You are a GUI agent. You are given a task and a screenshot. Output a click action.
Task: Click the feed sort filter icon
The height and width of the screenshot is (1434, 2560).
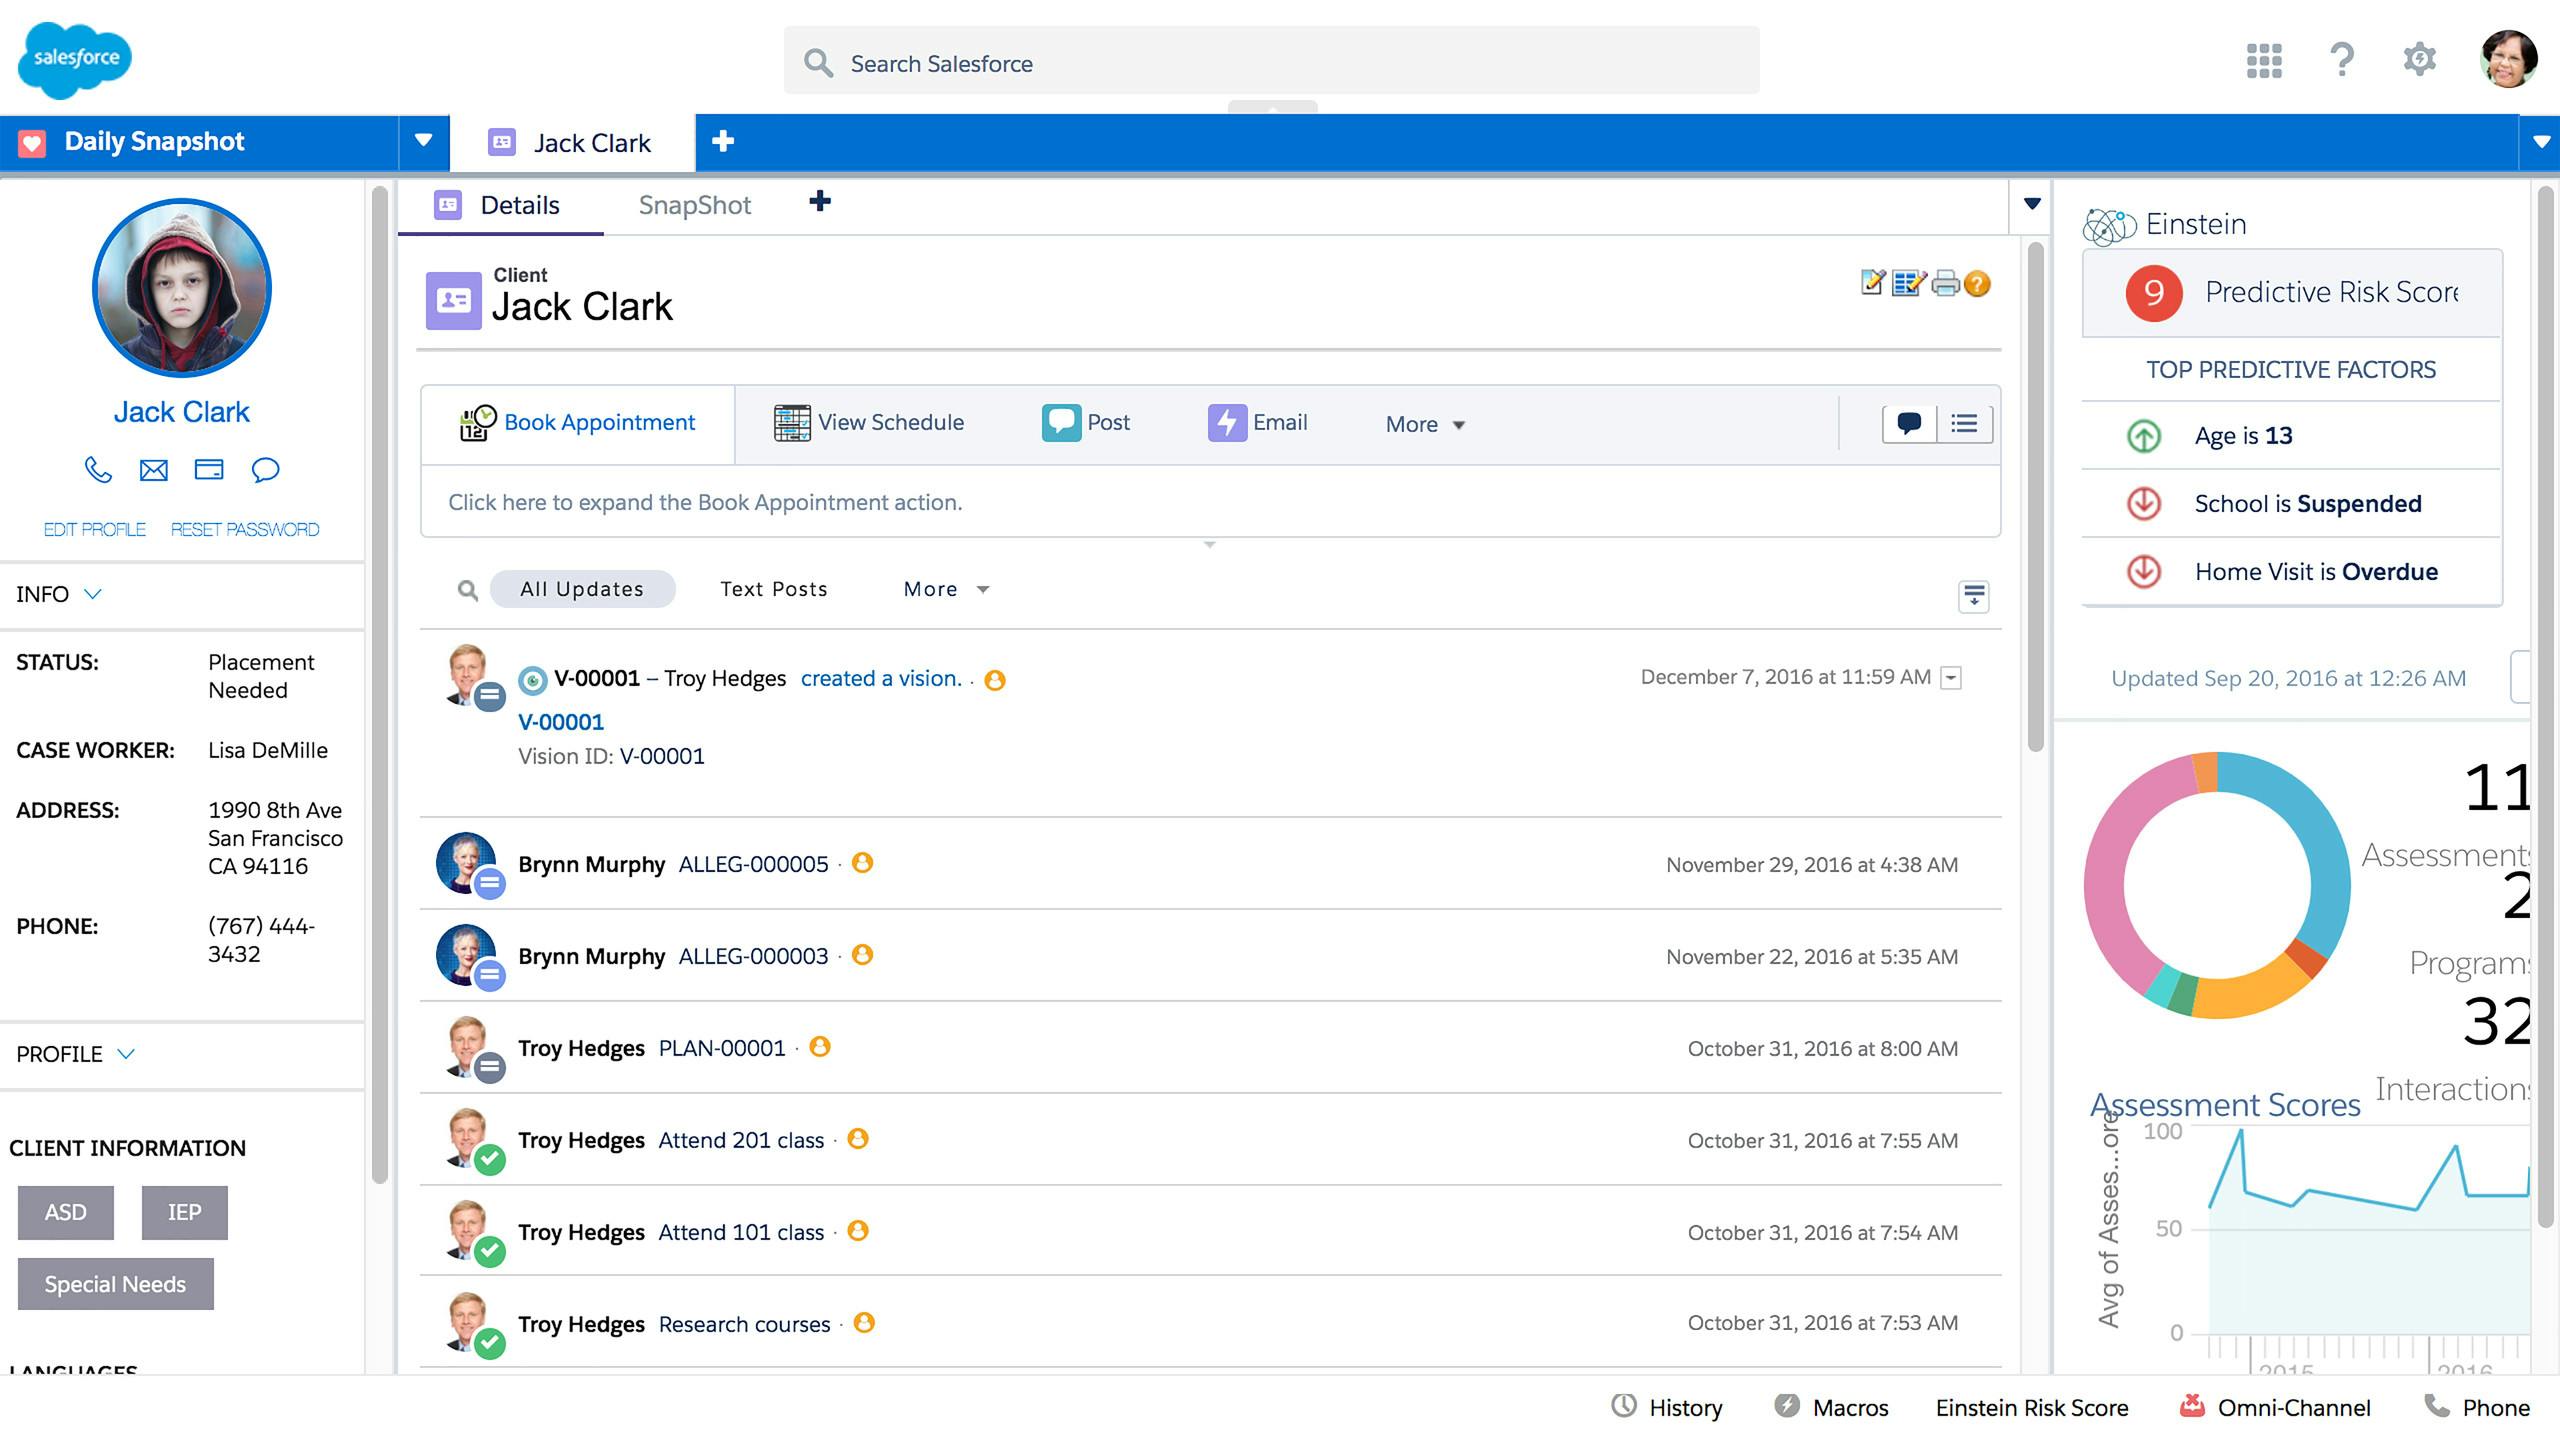tap(1973, 596)
